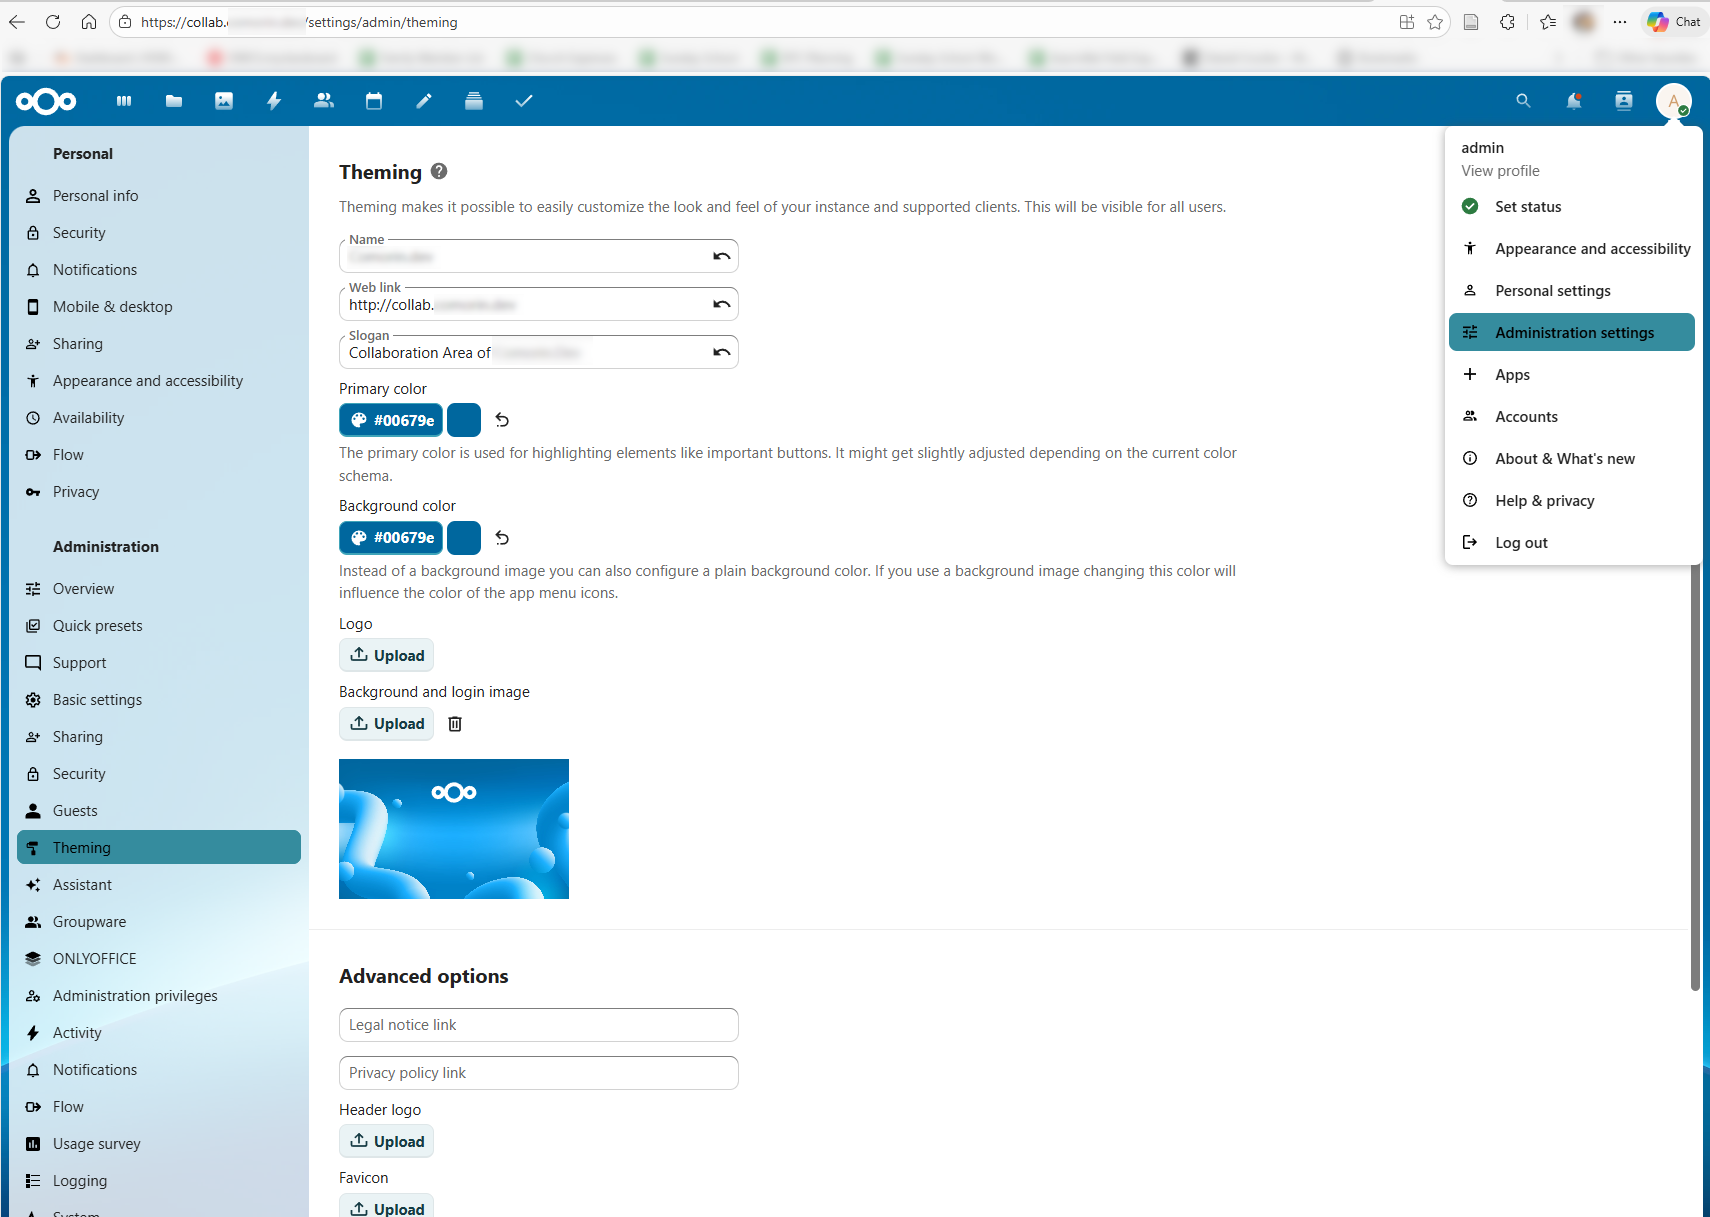
Task: Open the primary color #00679e picker
Action: 391,421
